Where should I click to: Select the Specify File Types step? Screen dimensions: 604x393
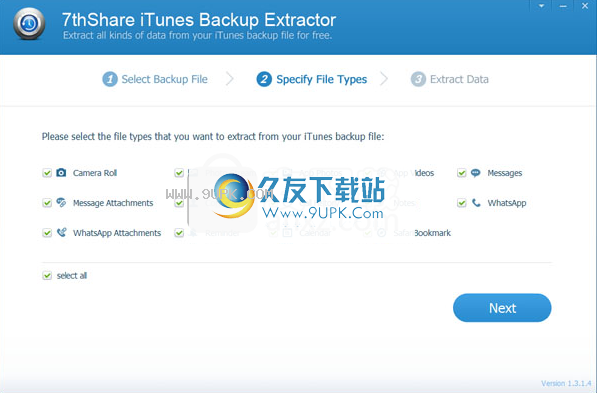click(312, 79)
